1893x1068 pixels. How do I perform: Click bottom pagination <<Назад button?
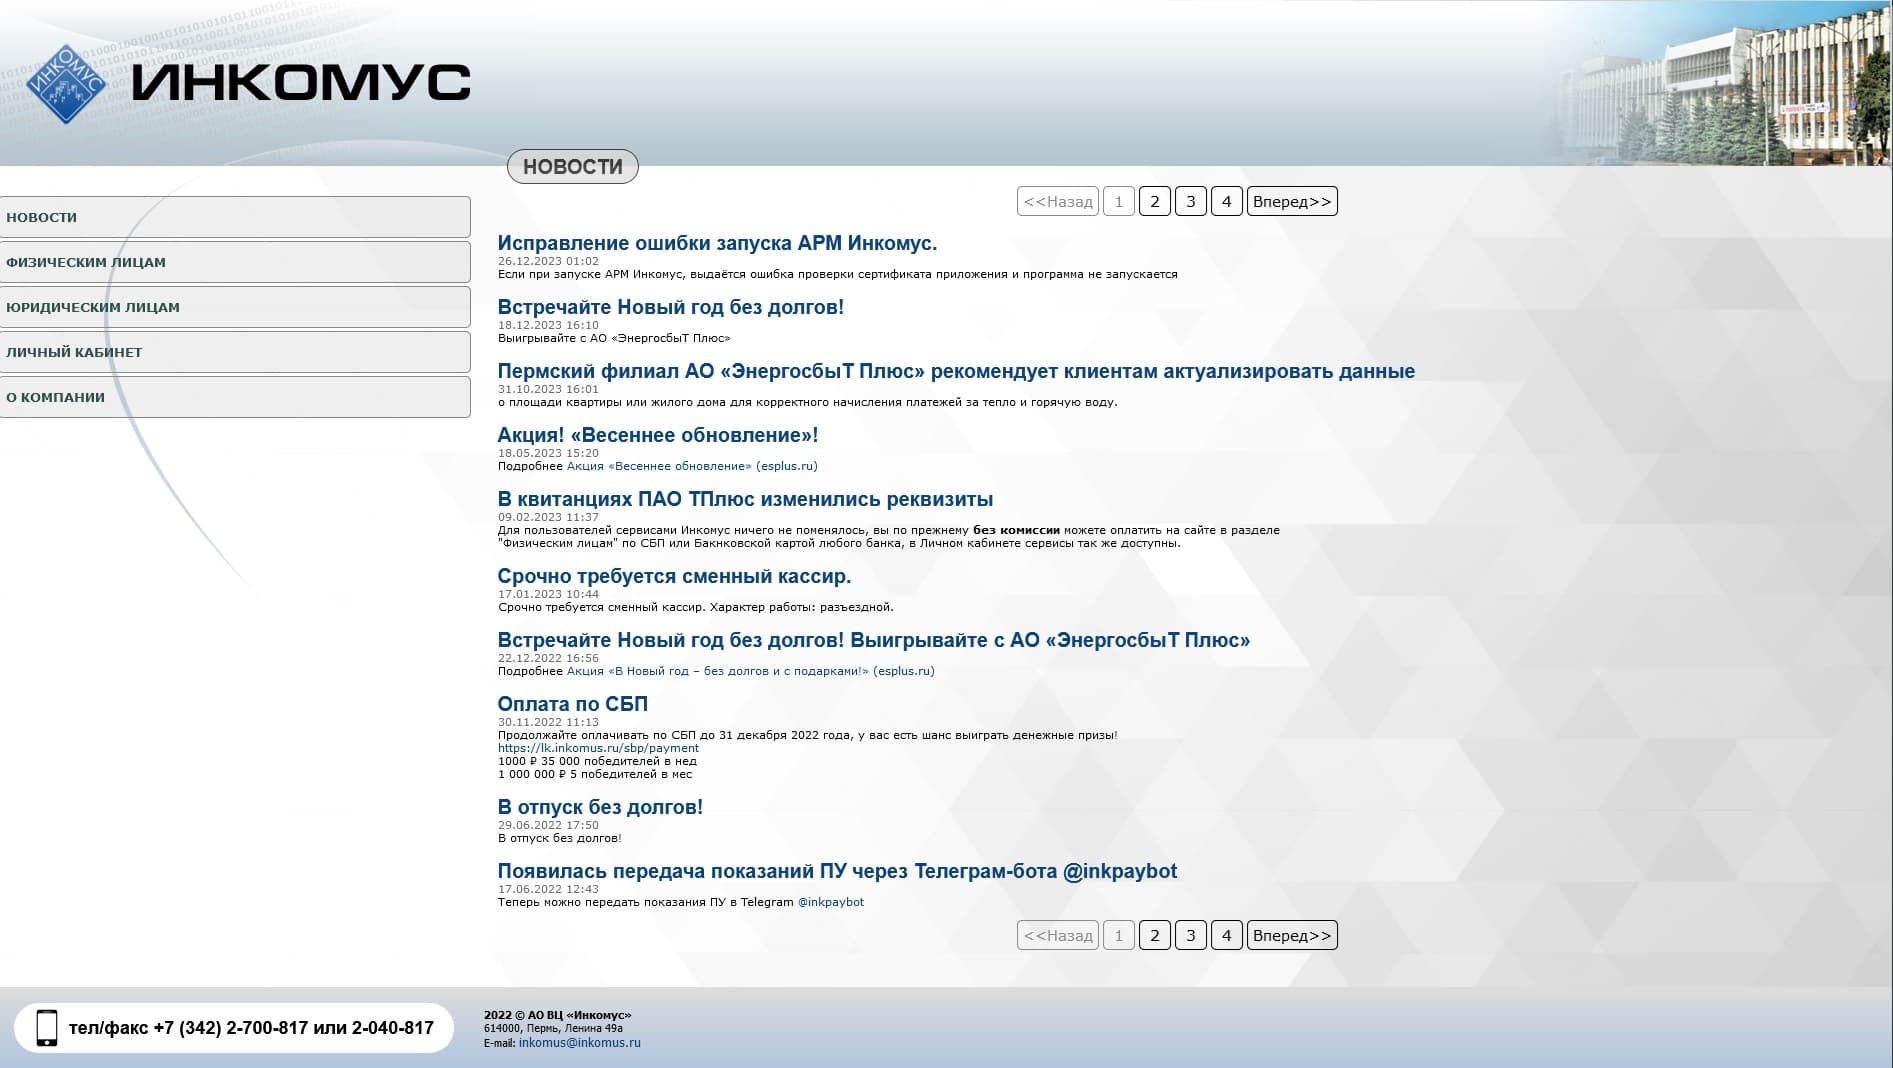[x=1058, y=935]
